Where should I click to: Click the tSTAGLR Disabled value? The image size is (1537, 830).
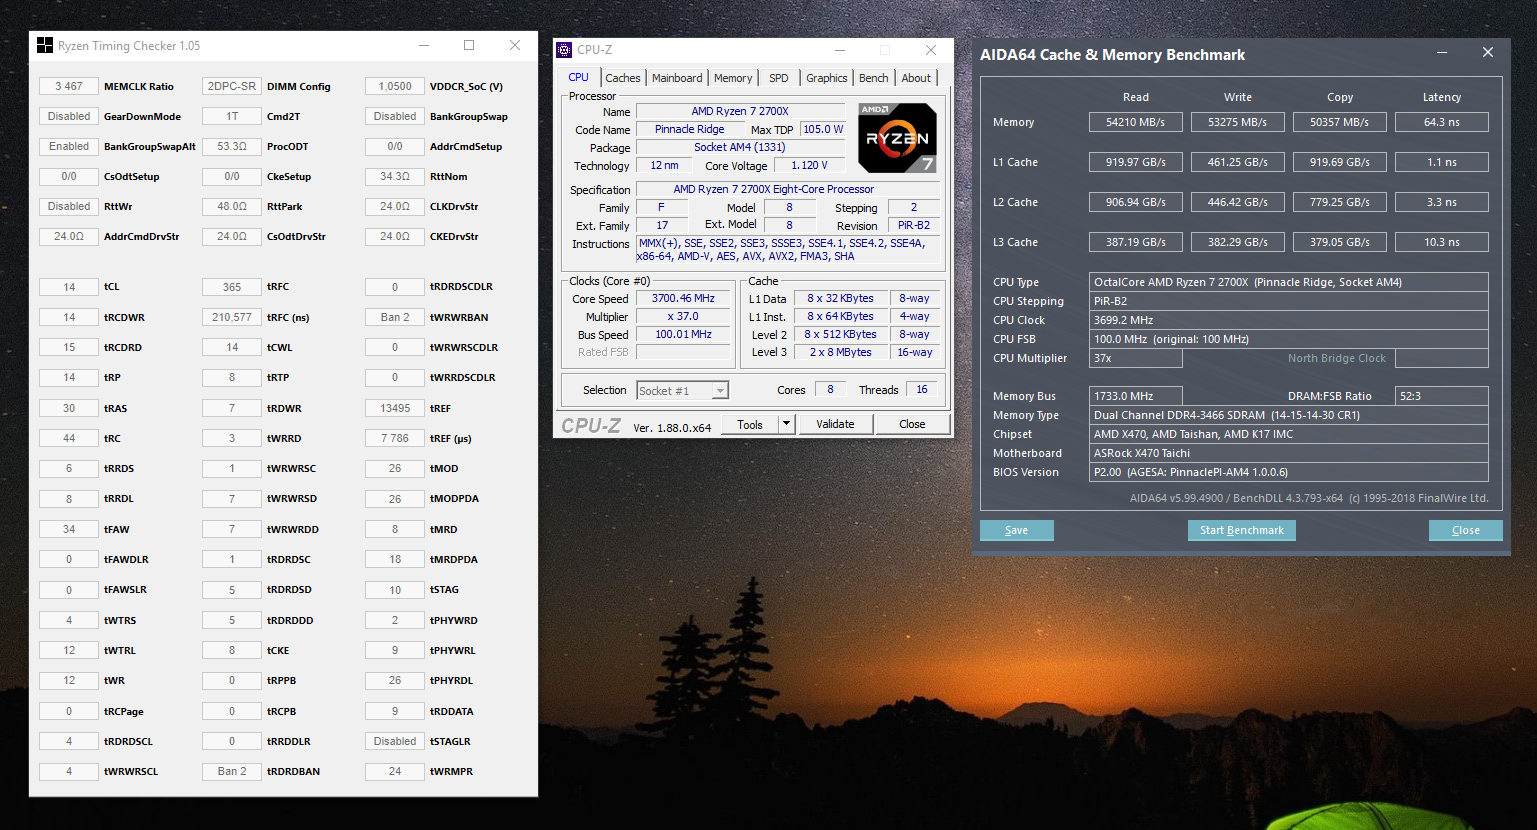tap(395, 741)
